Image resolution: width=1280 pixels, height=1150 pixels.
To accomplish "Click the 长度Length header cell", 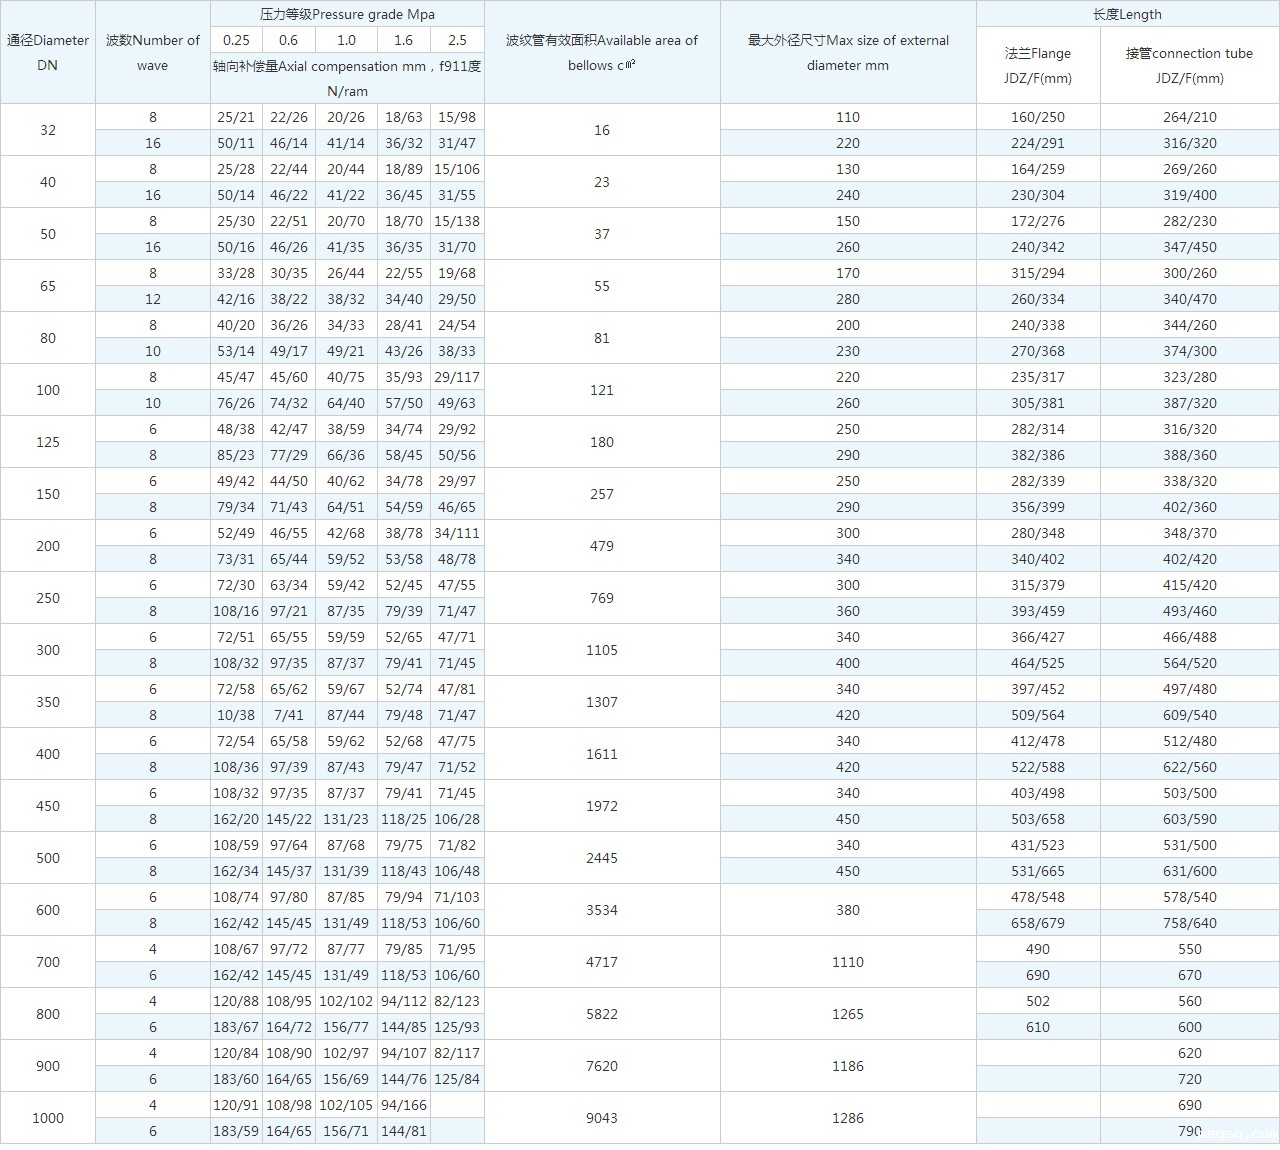I will [x=1127, y=14].
